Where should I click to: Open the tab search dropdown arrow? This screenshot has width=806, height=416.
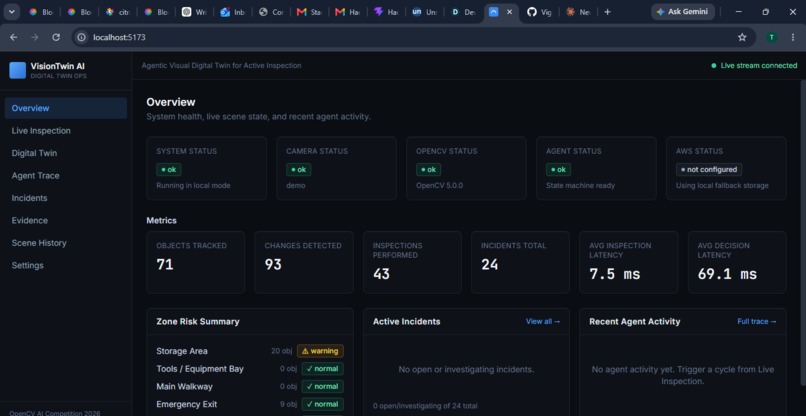[12, 12]
